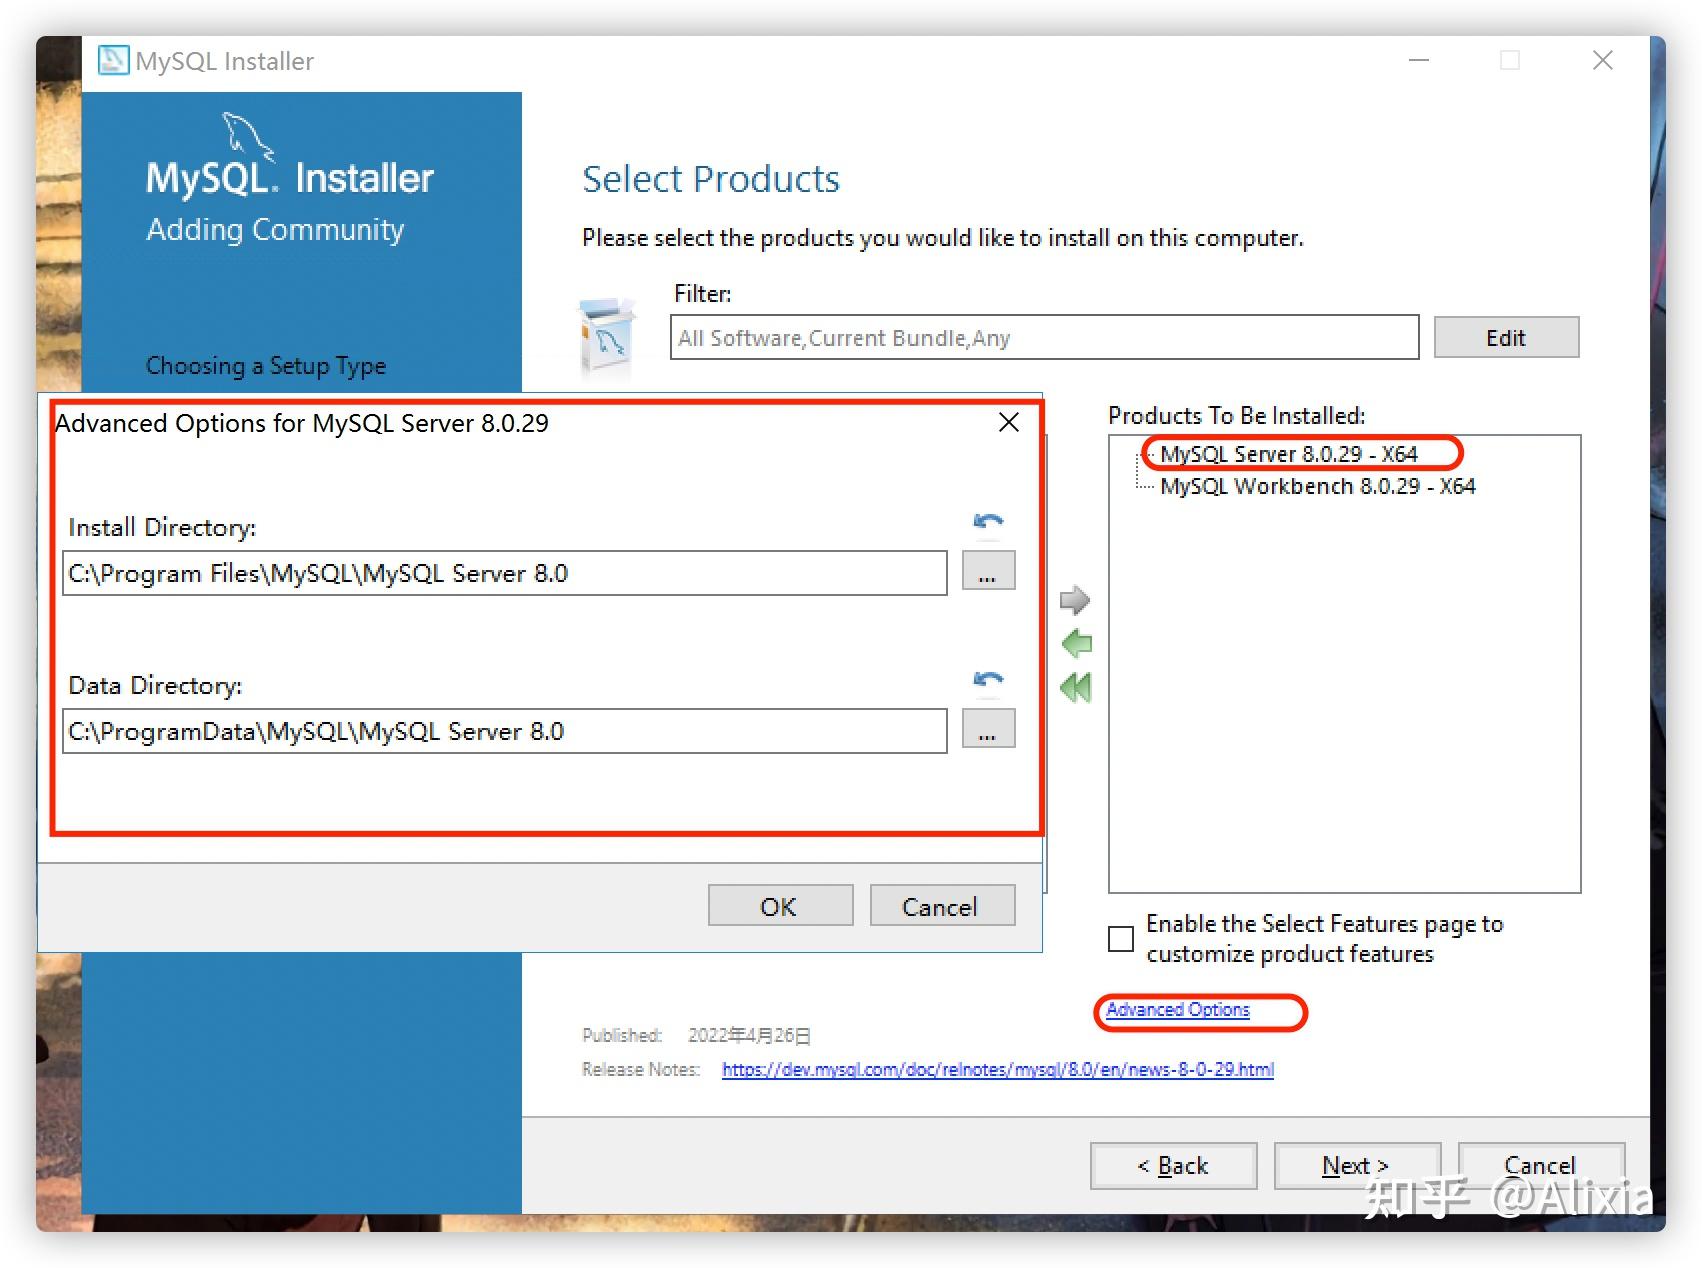The height and width of the screenshot is (1268, 1702).
Task: Go to previous step with Back
Action: (x=1173, y=1165)
